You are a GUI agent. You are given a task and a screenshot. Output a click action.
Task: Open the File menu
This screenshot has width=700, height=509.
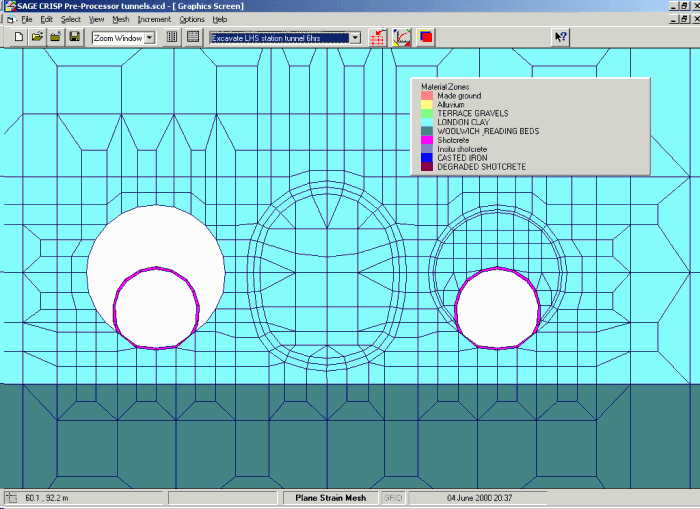27,20
